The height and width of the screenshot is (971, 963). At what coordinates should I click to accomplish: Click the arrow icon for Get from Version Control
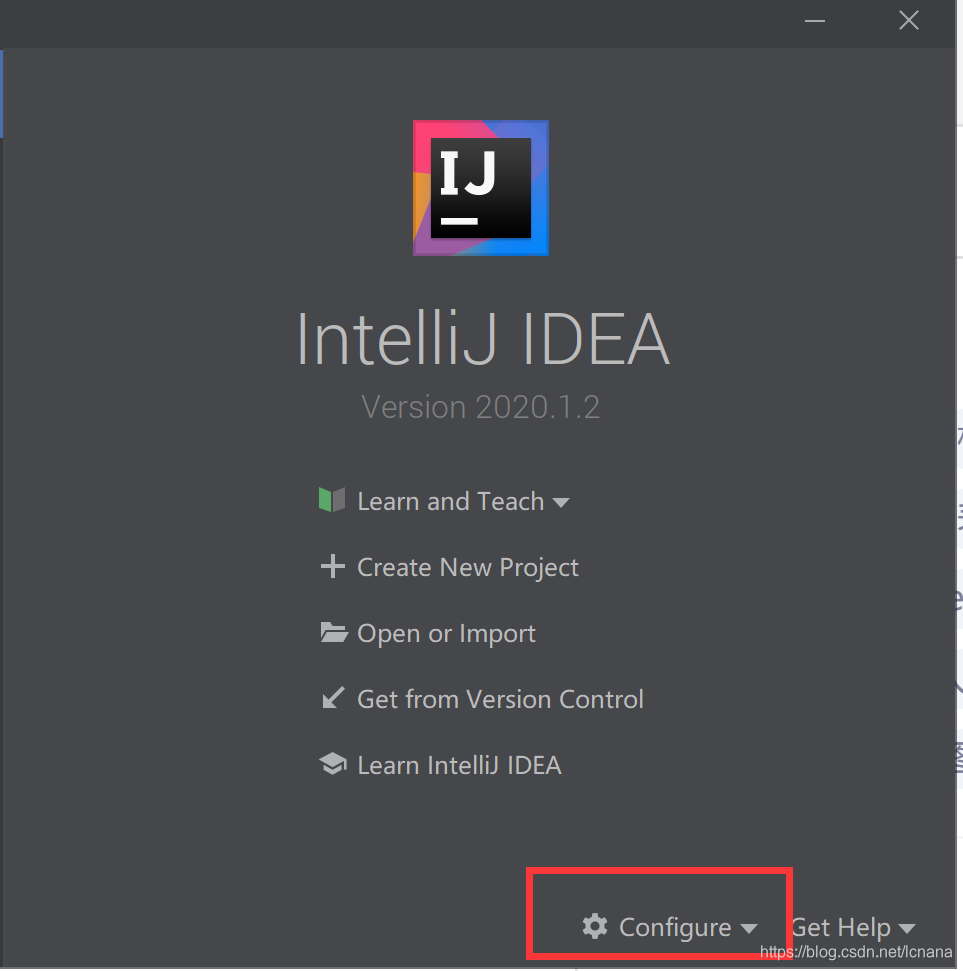click(x=332, y=698)
